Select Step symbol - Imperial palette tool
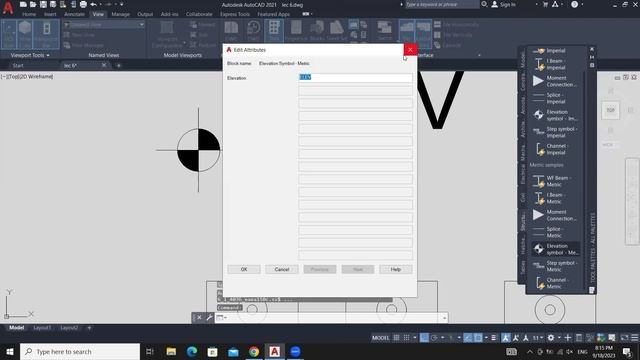 coord(555,132)
